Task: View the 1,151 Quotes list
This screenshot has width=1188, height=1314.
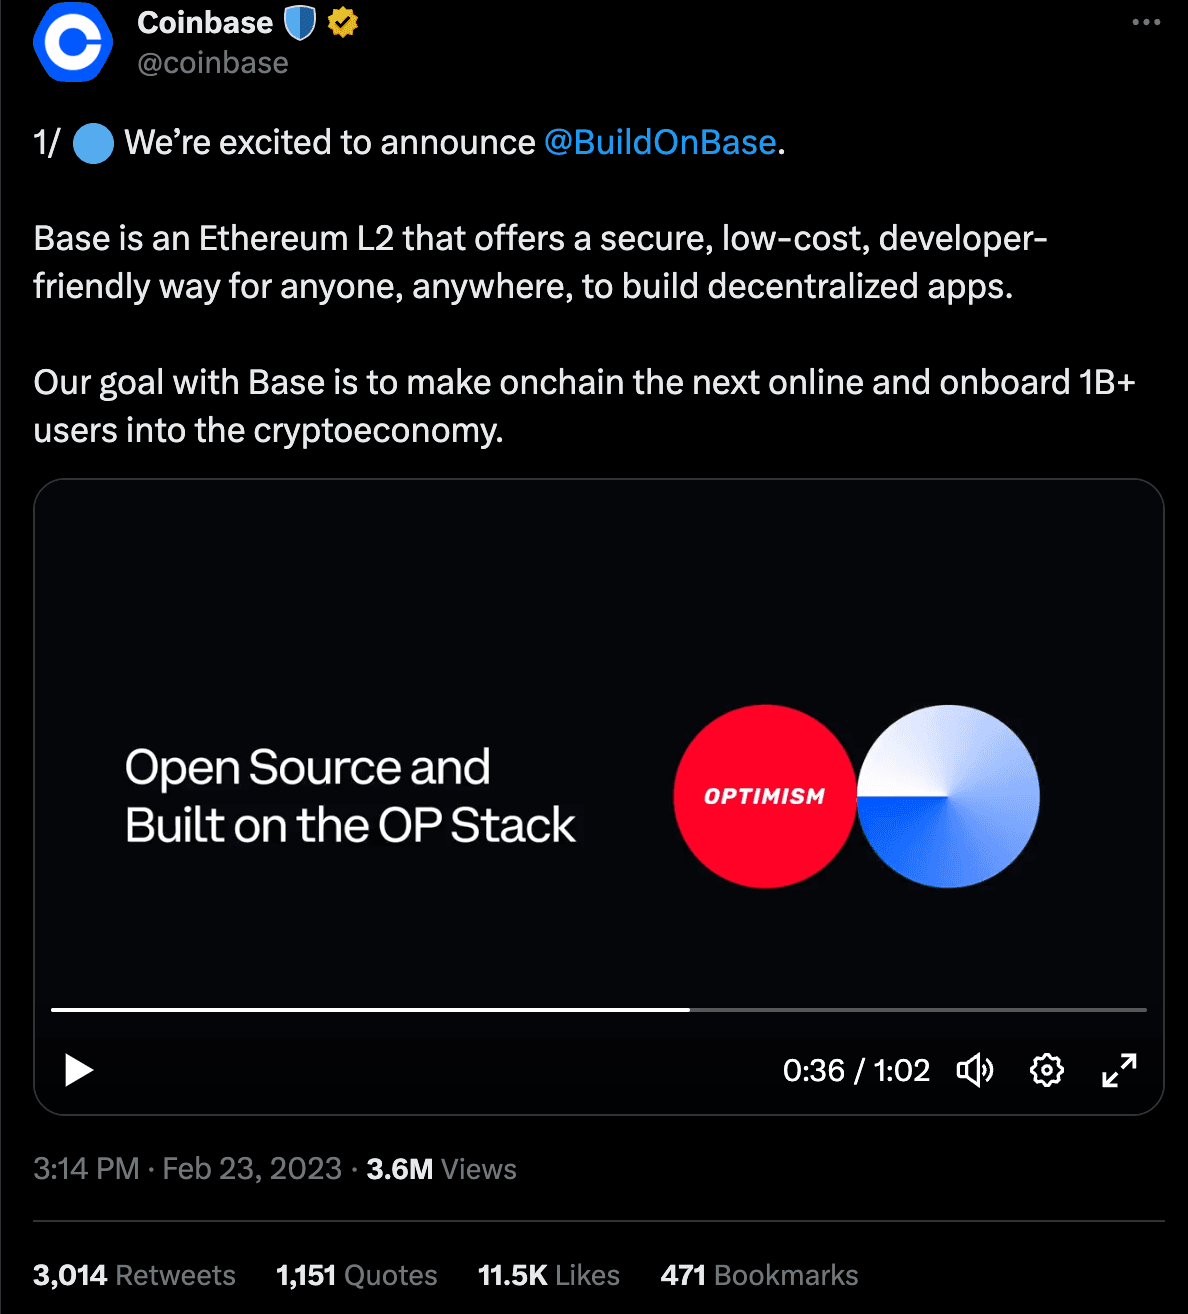Action: pos(356,1275)
